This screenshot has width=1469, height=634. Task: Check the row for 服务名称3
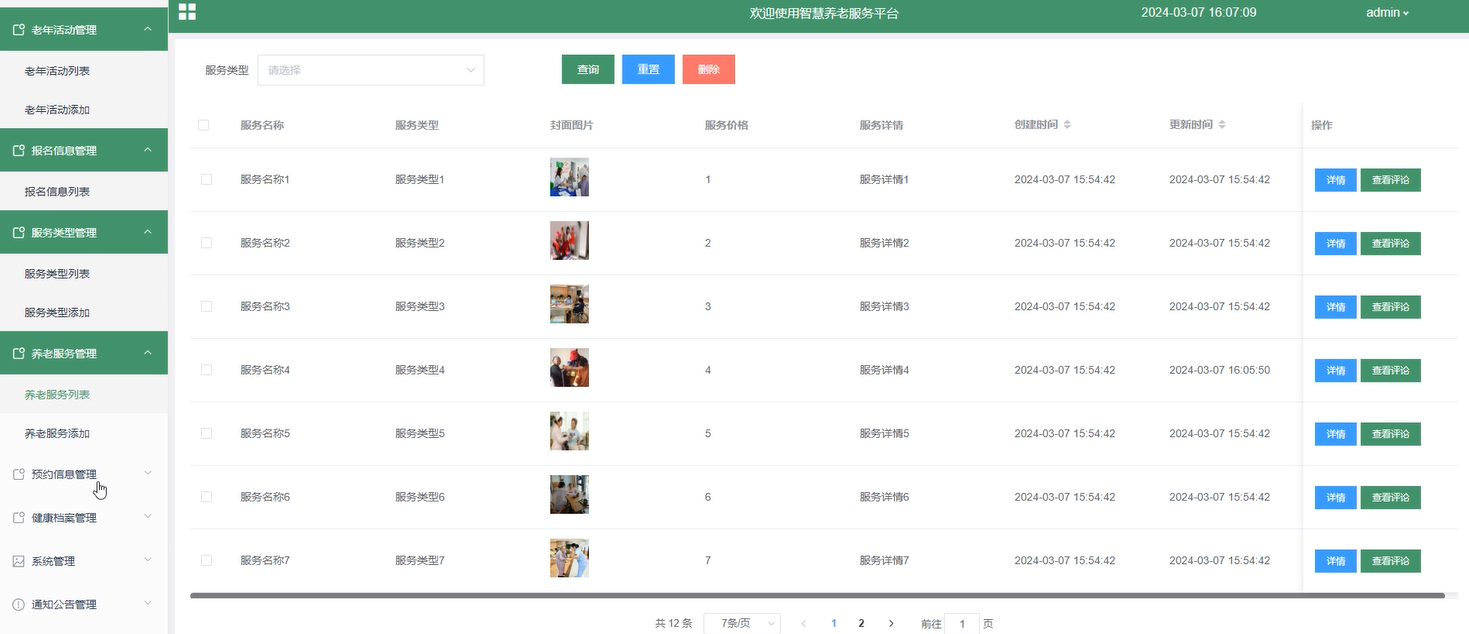[207, 306]
